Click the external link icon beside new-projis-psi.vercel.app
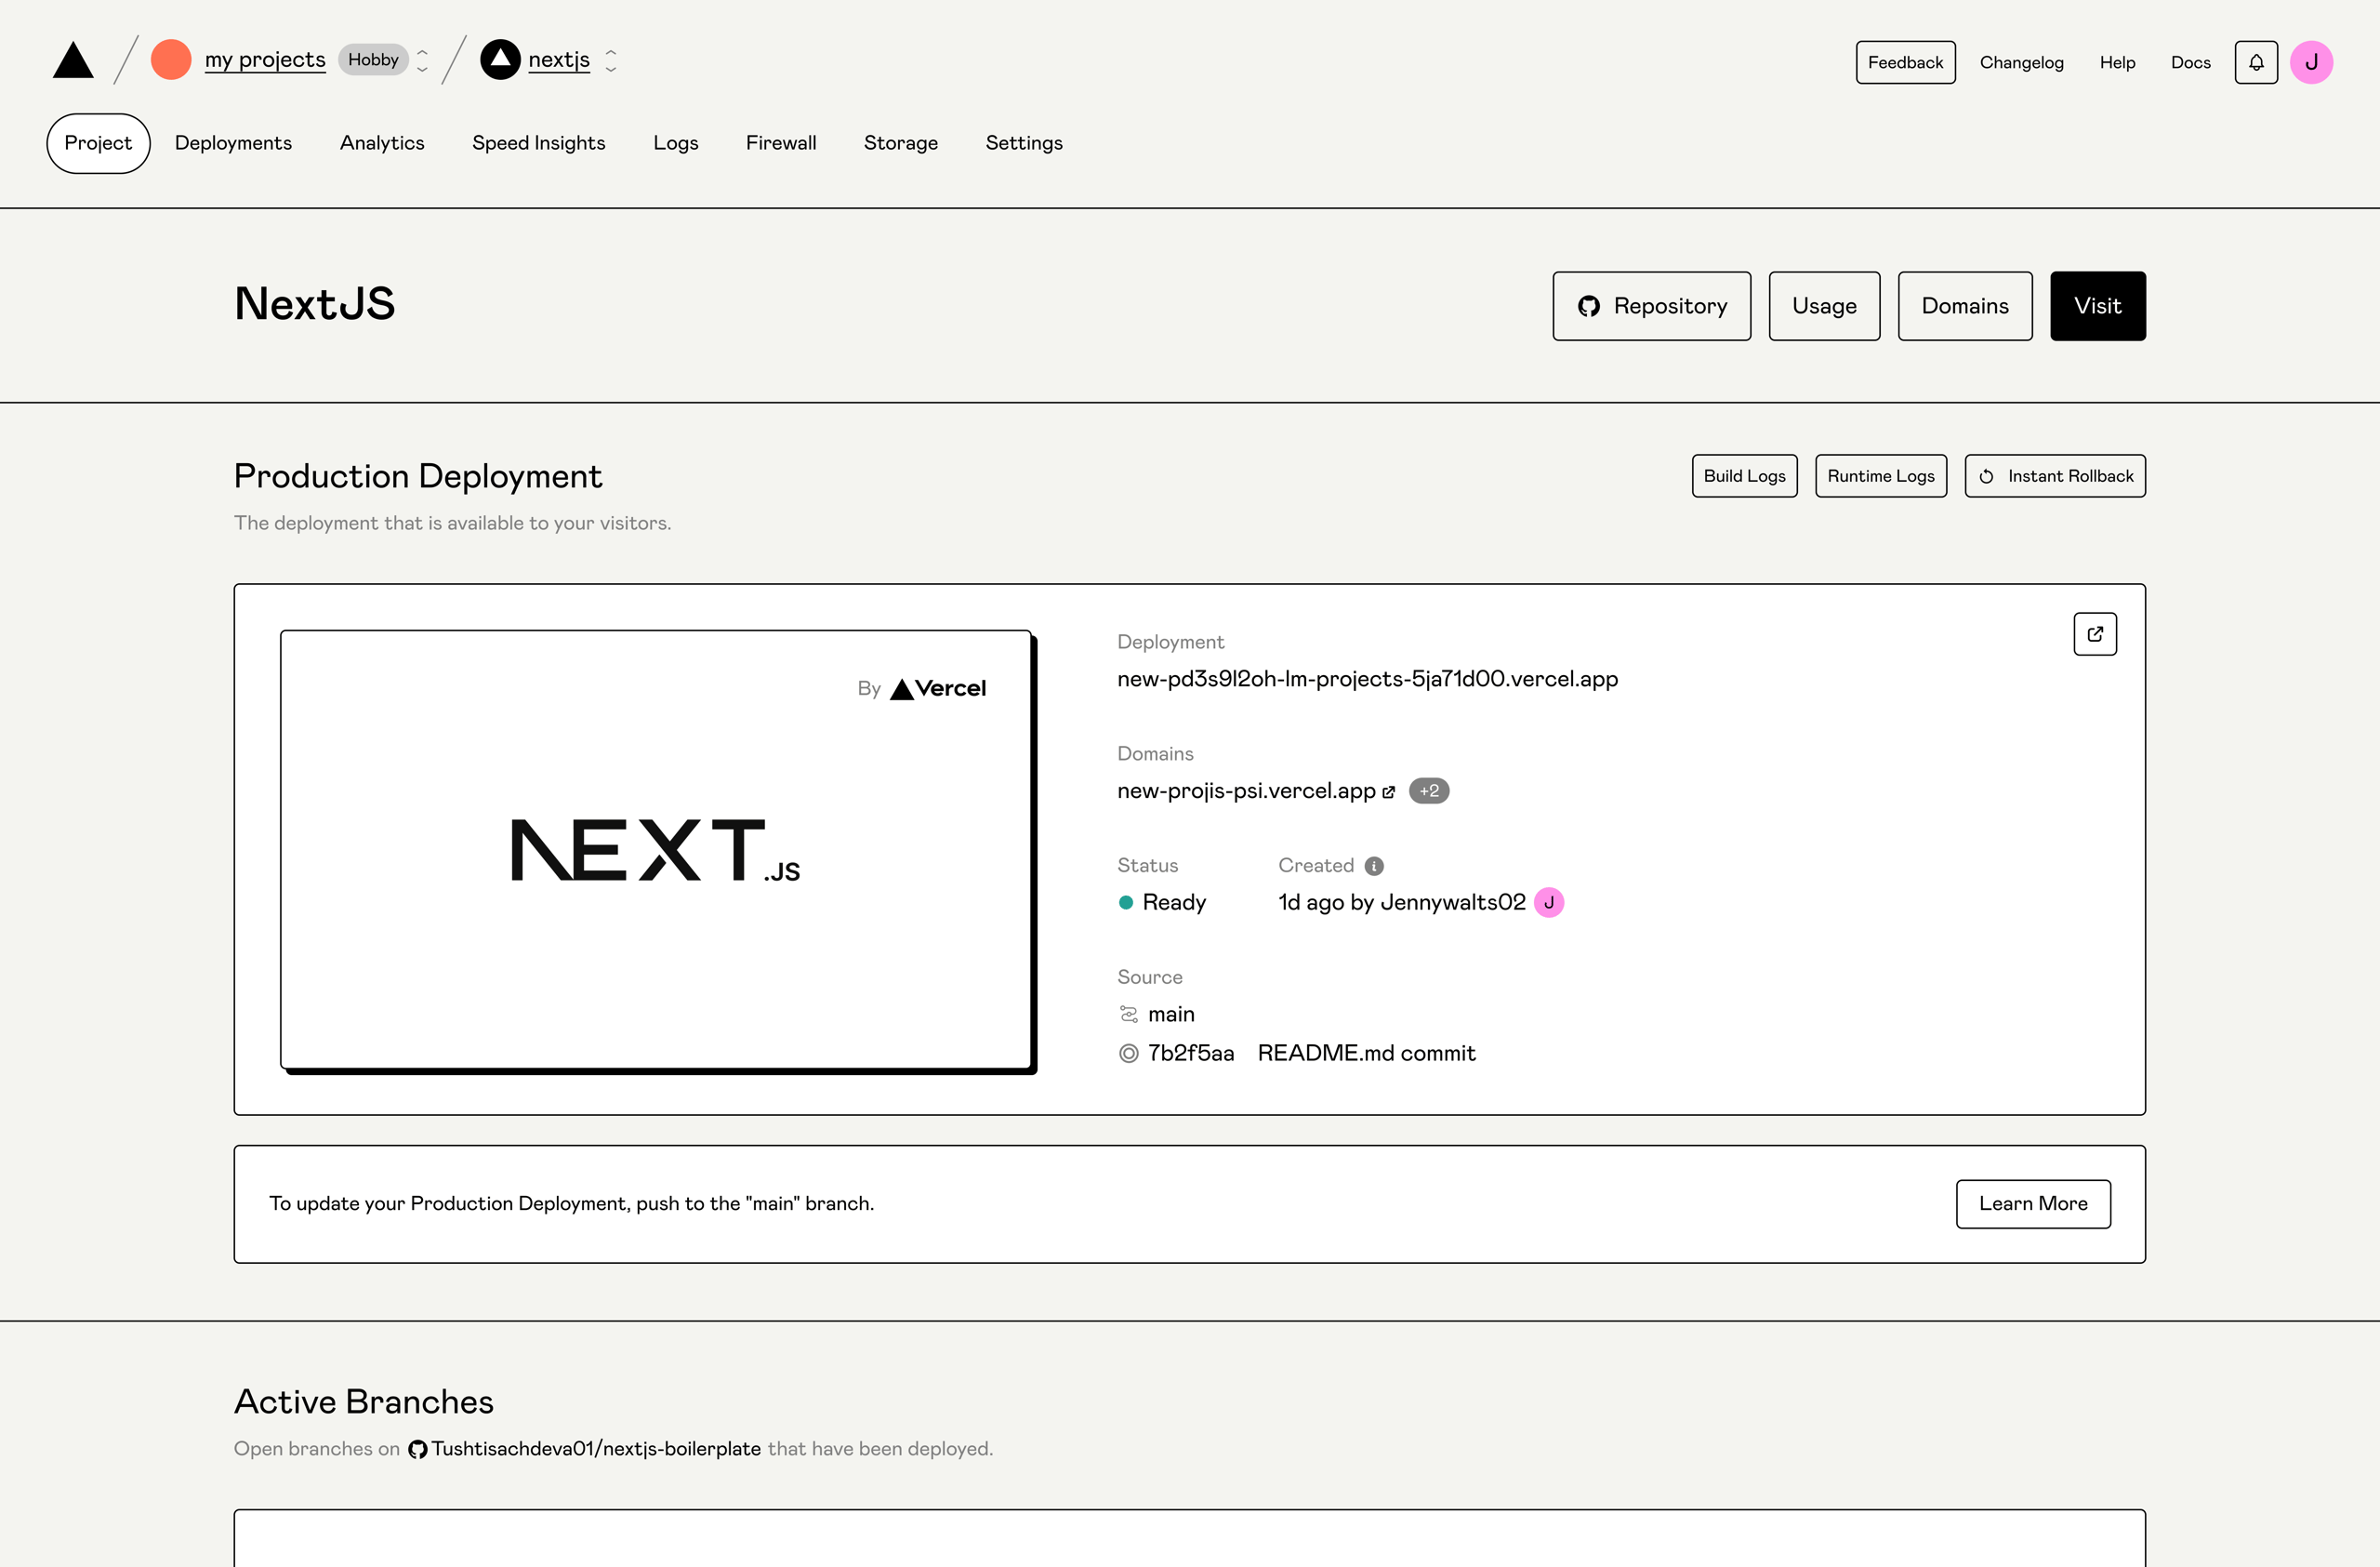The image size is (2380, 1567). point(1388,792)
